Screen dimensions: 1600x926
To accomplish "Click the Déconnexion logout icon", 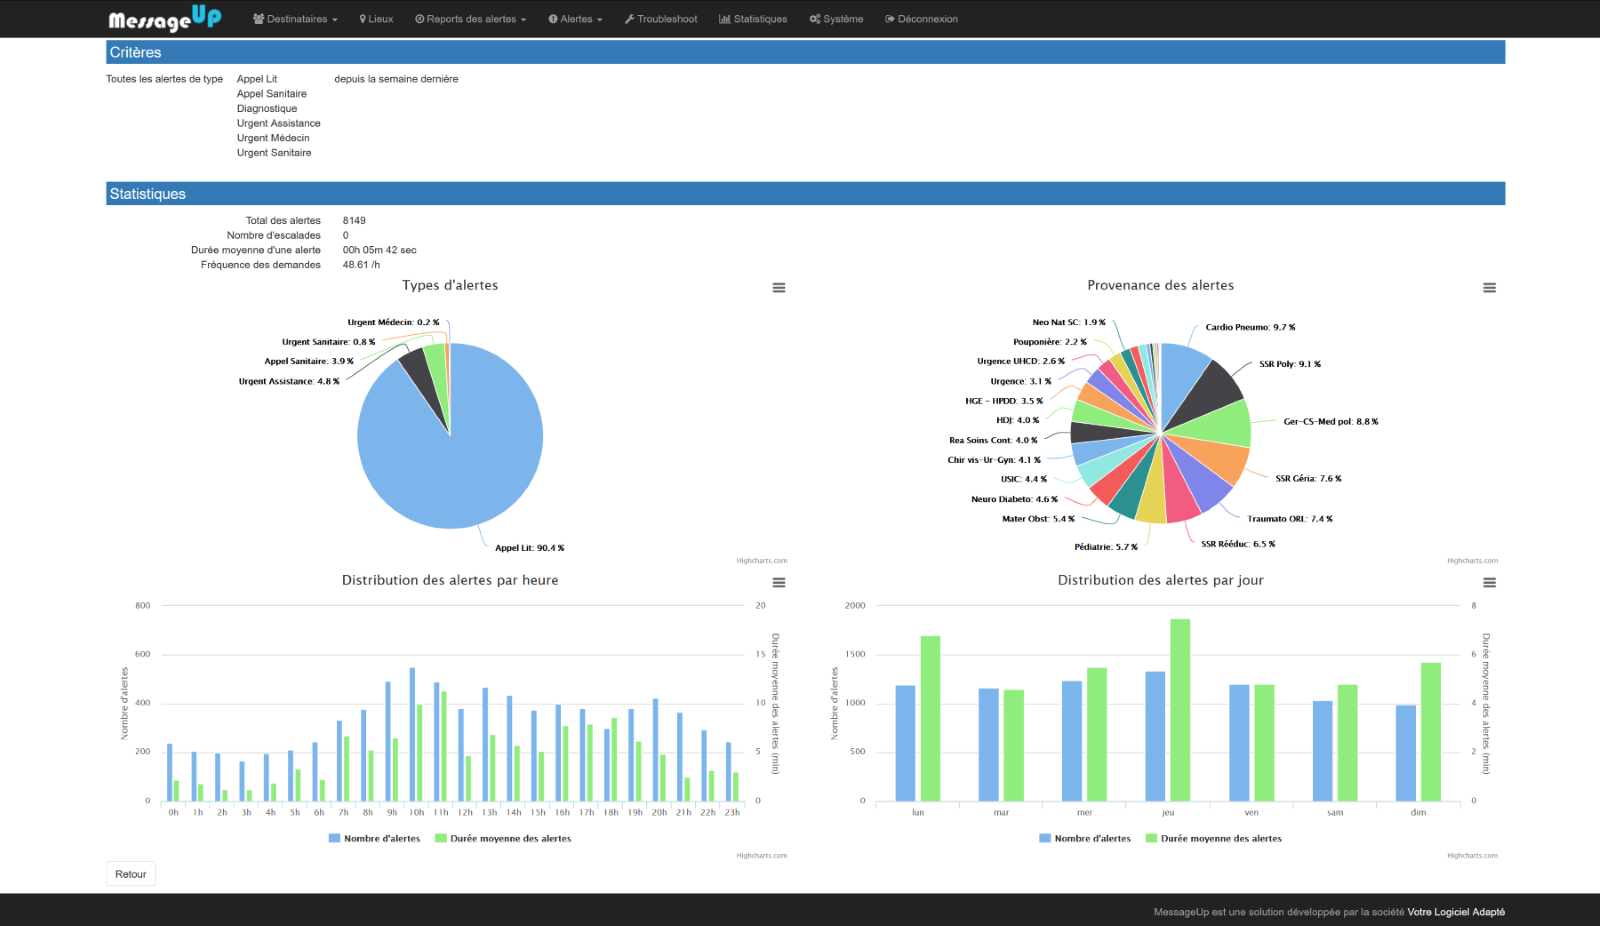I will click(888, 18).
